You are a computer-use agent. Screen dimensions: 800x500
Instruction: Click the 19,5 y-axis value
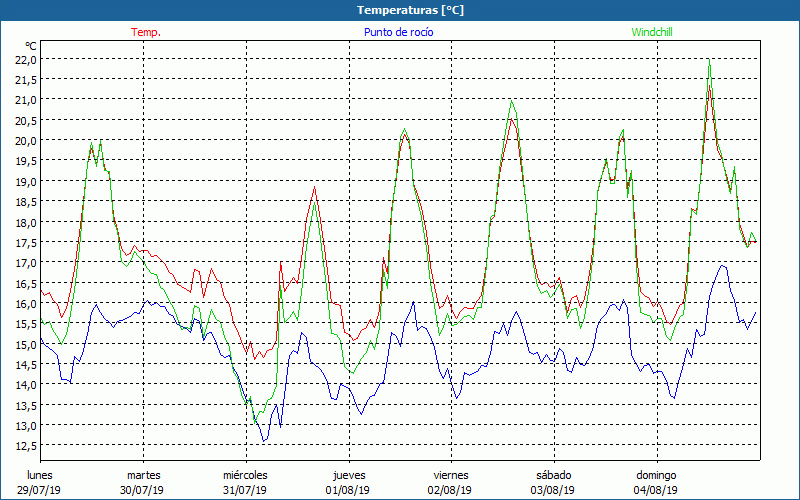(x=26, y=161)
